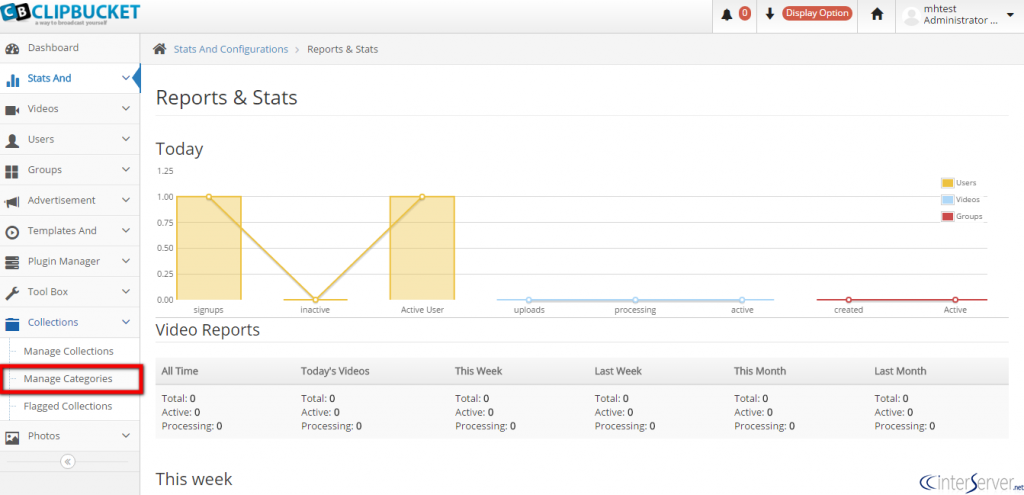Click the Collections folder icon
This screenshot has width=1024, height=495.
(12, 323)
